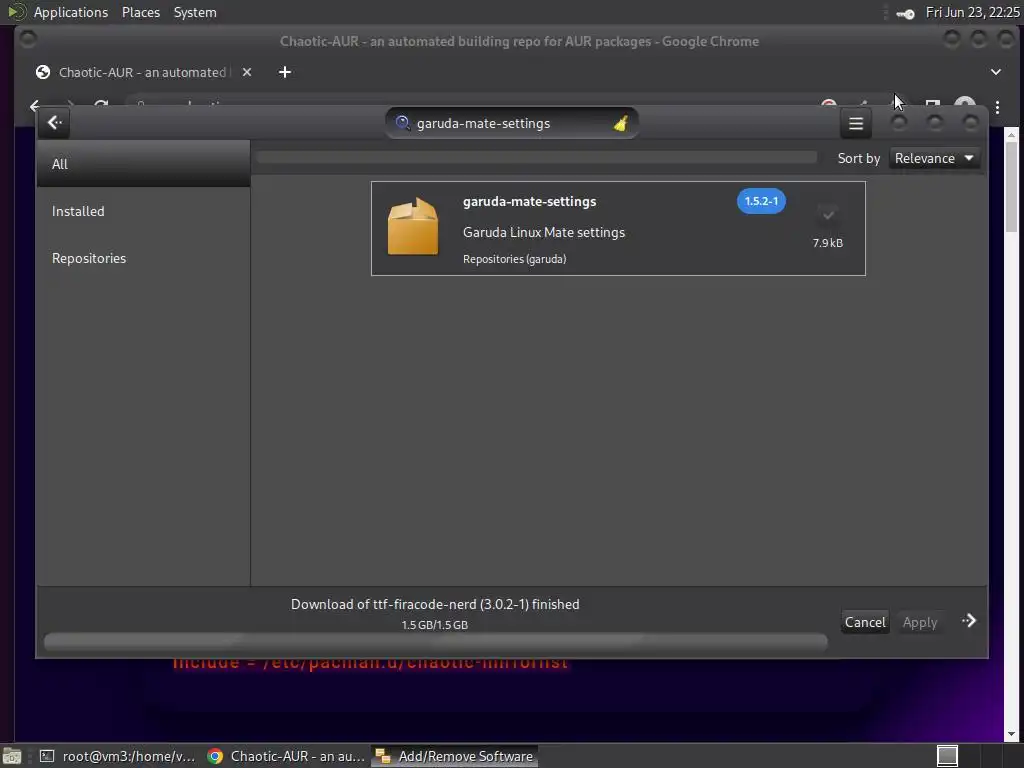Close the Chaotic-AUR Chrome tab
Viewport: 1024px width, 768px height.
point(247,72)
